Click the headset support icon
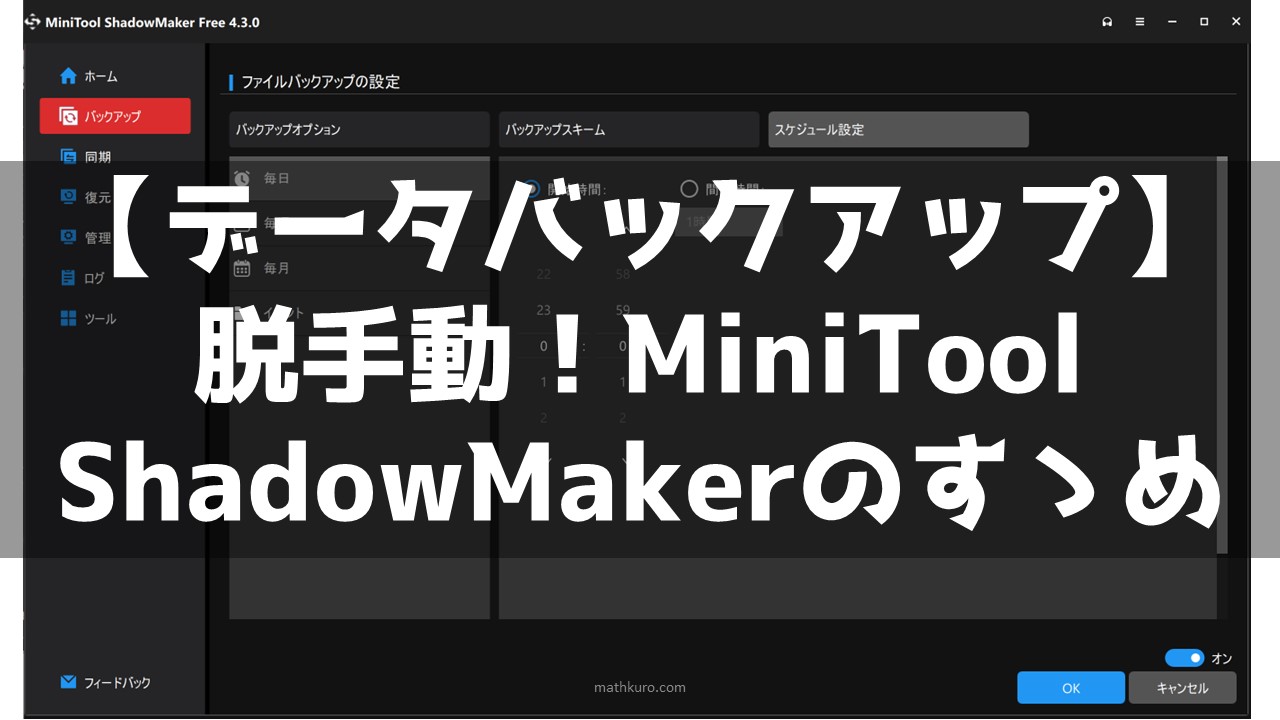Image resolution: width=1280 pixels, height=720 pixels. (1107, 22)
